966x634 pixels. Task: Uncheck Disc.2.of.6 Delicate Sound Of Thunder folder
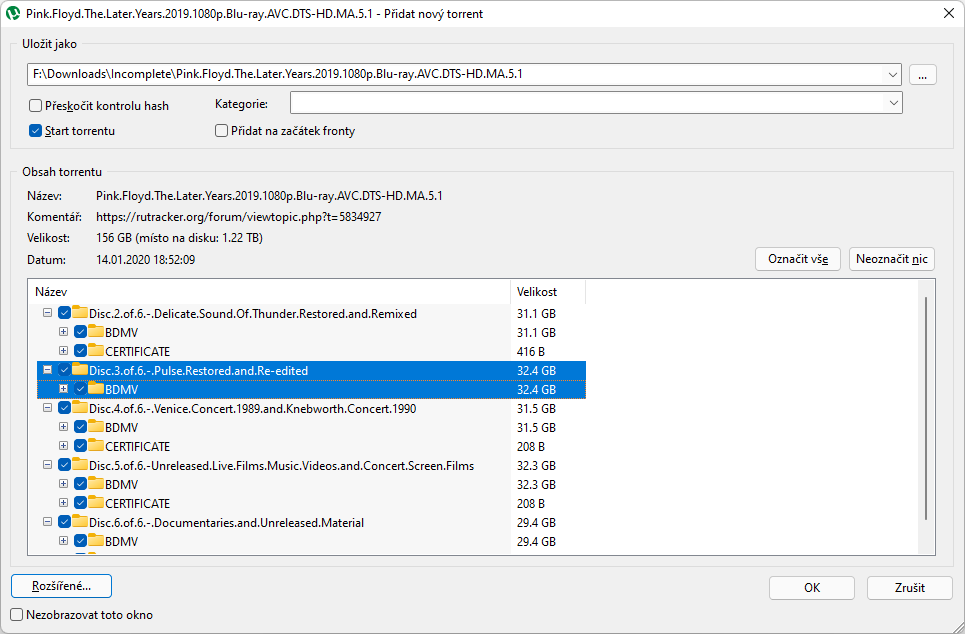64,313
